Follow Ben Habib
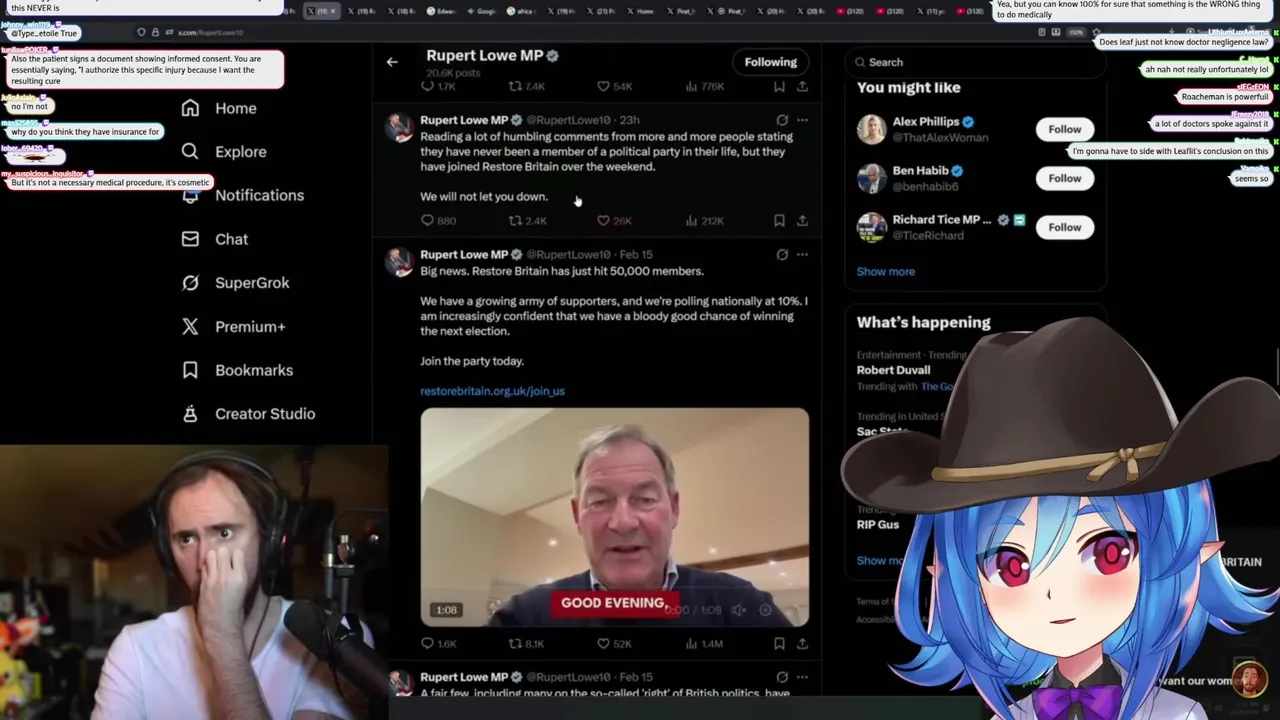Viewport: 1280px width, 720px height. pyautogui.click(x=1064, y=178)
